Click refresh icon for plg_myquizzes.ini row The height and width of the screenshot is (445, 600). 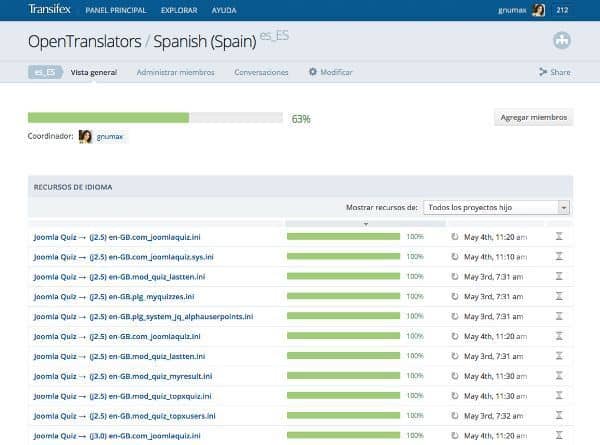click(x=455, y=297)
